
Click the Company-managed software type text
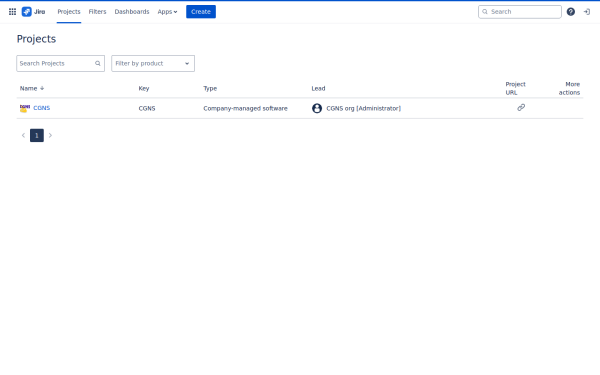245,108
